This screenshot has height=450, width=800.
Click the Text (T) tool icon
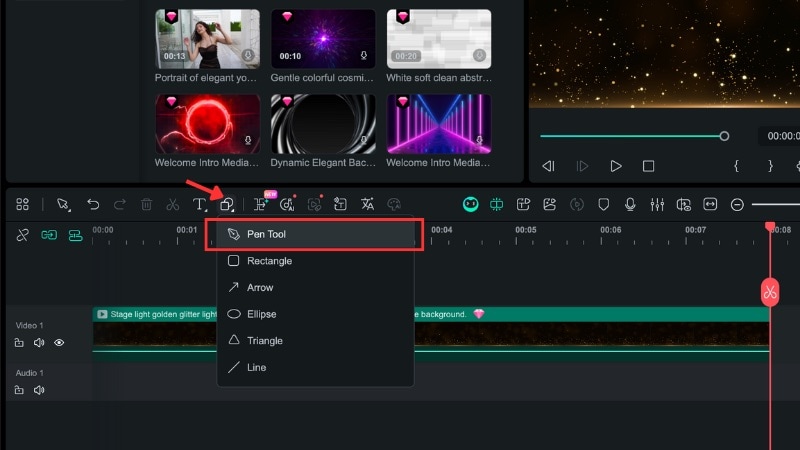point(199,205)
